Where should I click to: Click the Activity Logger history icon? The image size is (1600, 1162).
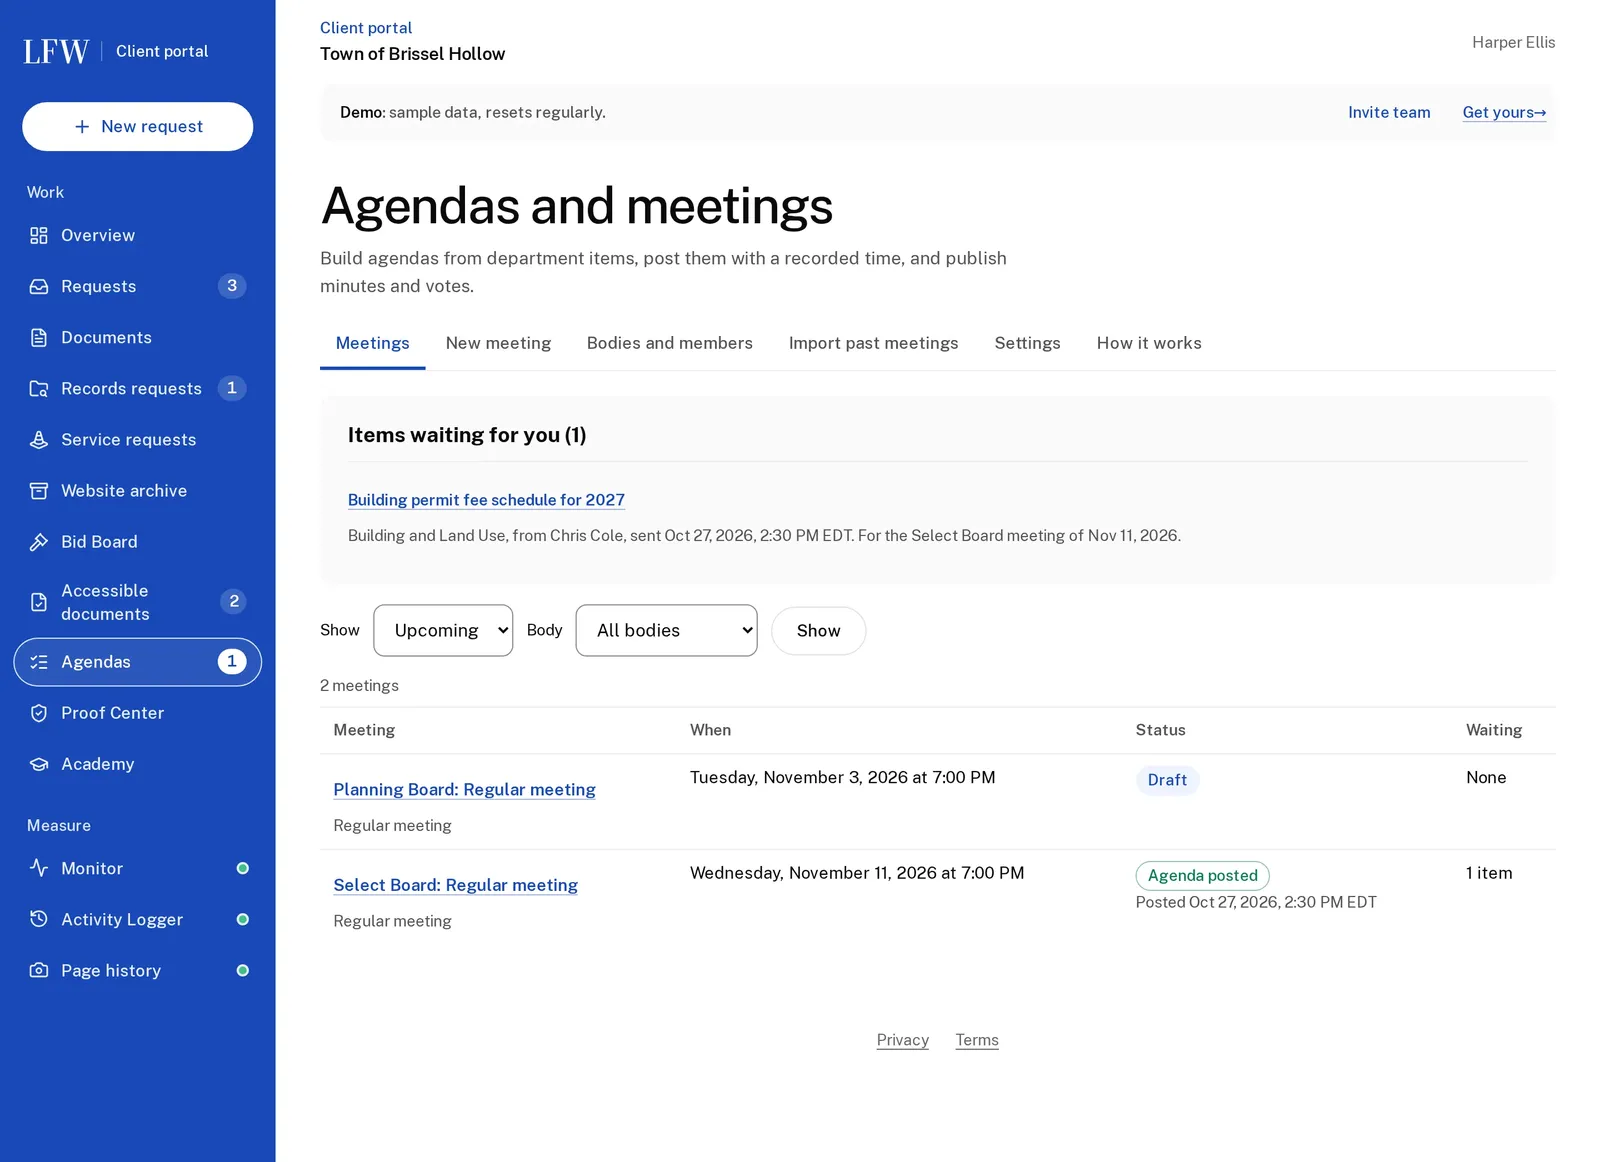(39, 919)
